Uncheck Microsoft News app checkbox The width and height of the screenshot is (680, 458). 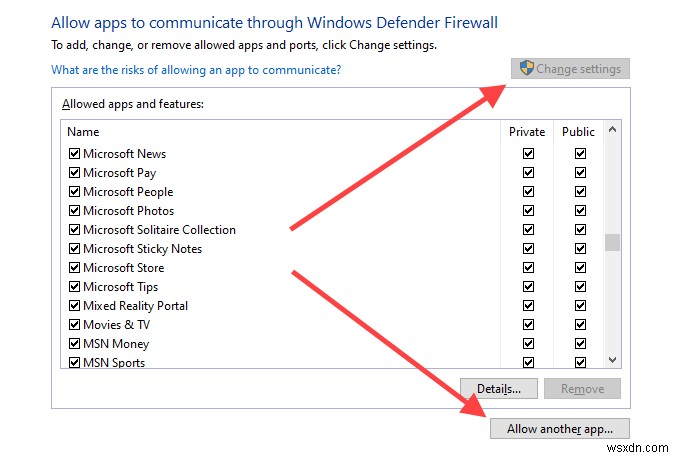74,154
